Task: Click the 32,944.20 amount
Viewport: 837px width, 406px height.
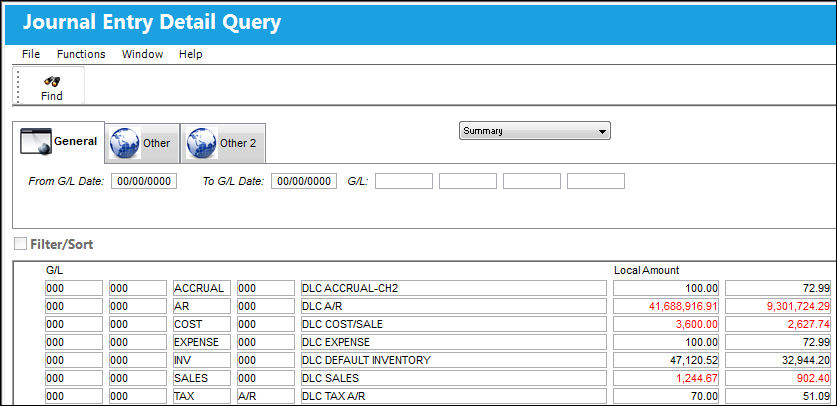Action: (778, 360)
